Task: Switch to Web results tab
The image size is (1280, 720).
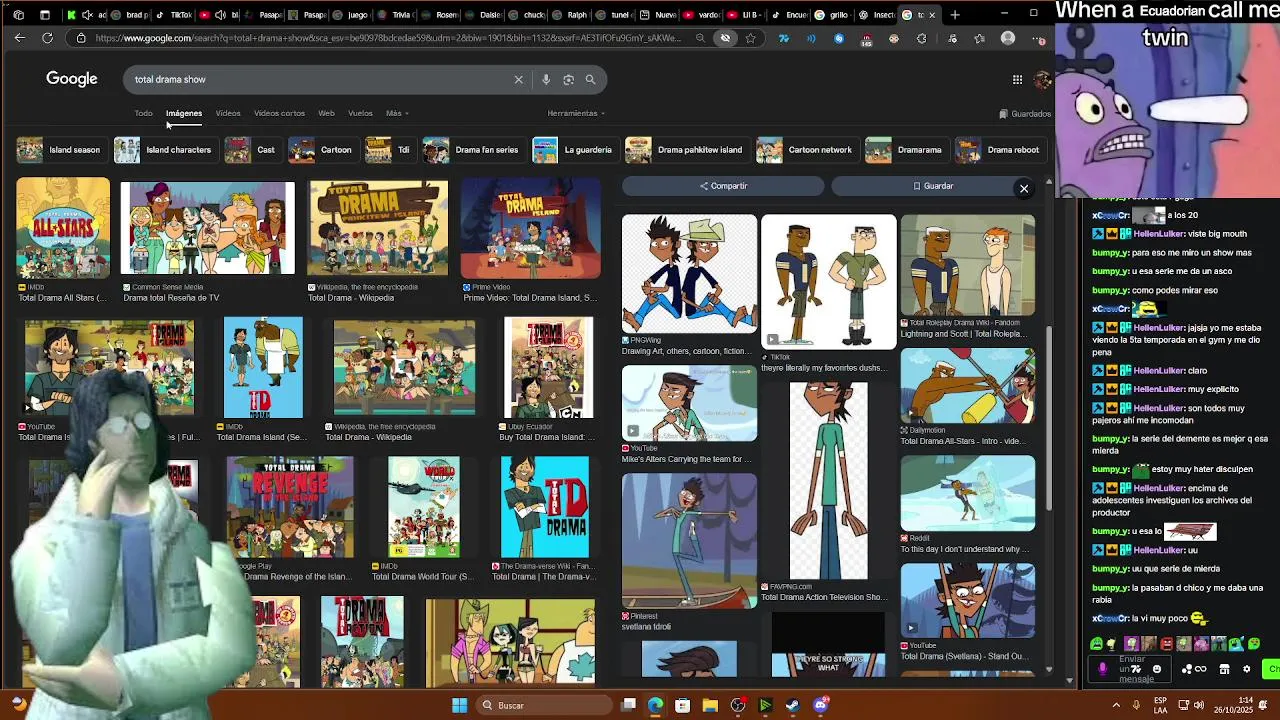Action: pos(326,113)
